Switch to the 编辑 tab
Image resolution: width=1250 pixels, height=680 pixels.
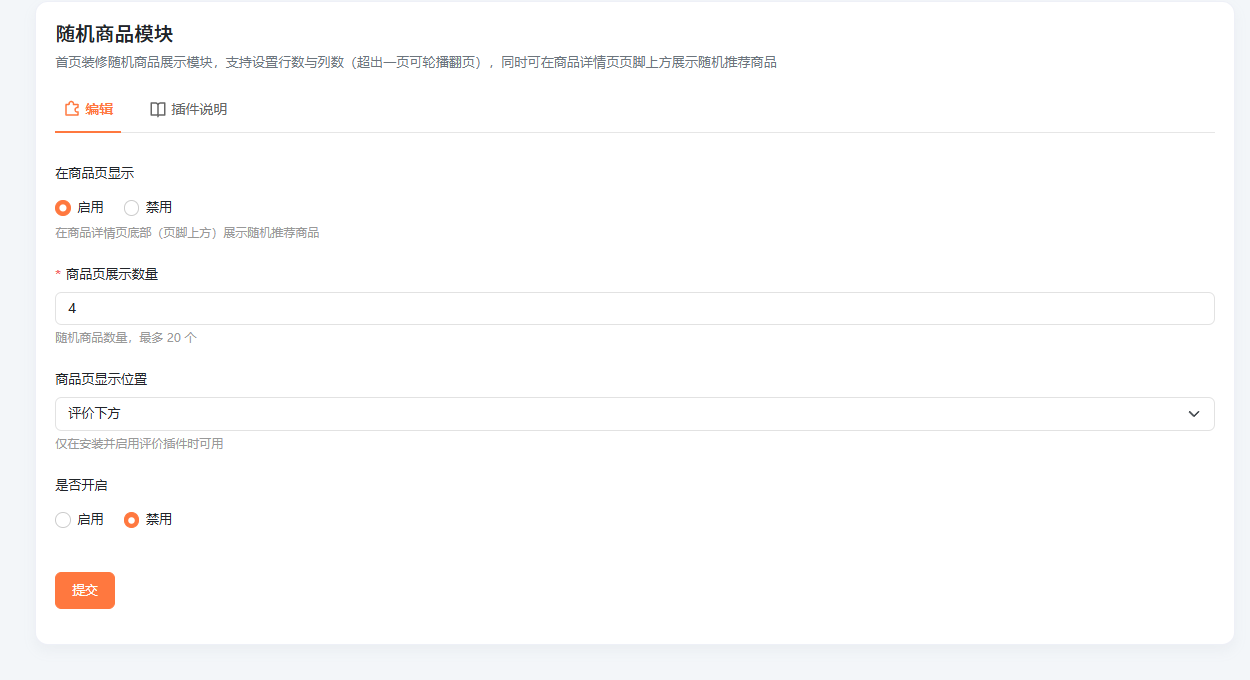tap(88, 109)
